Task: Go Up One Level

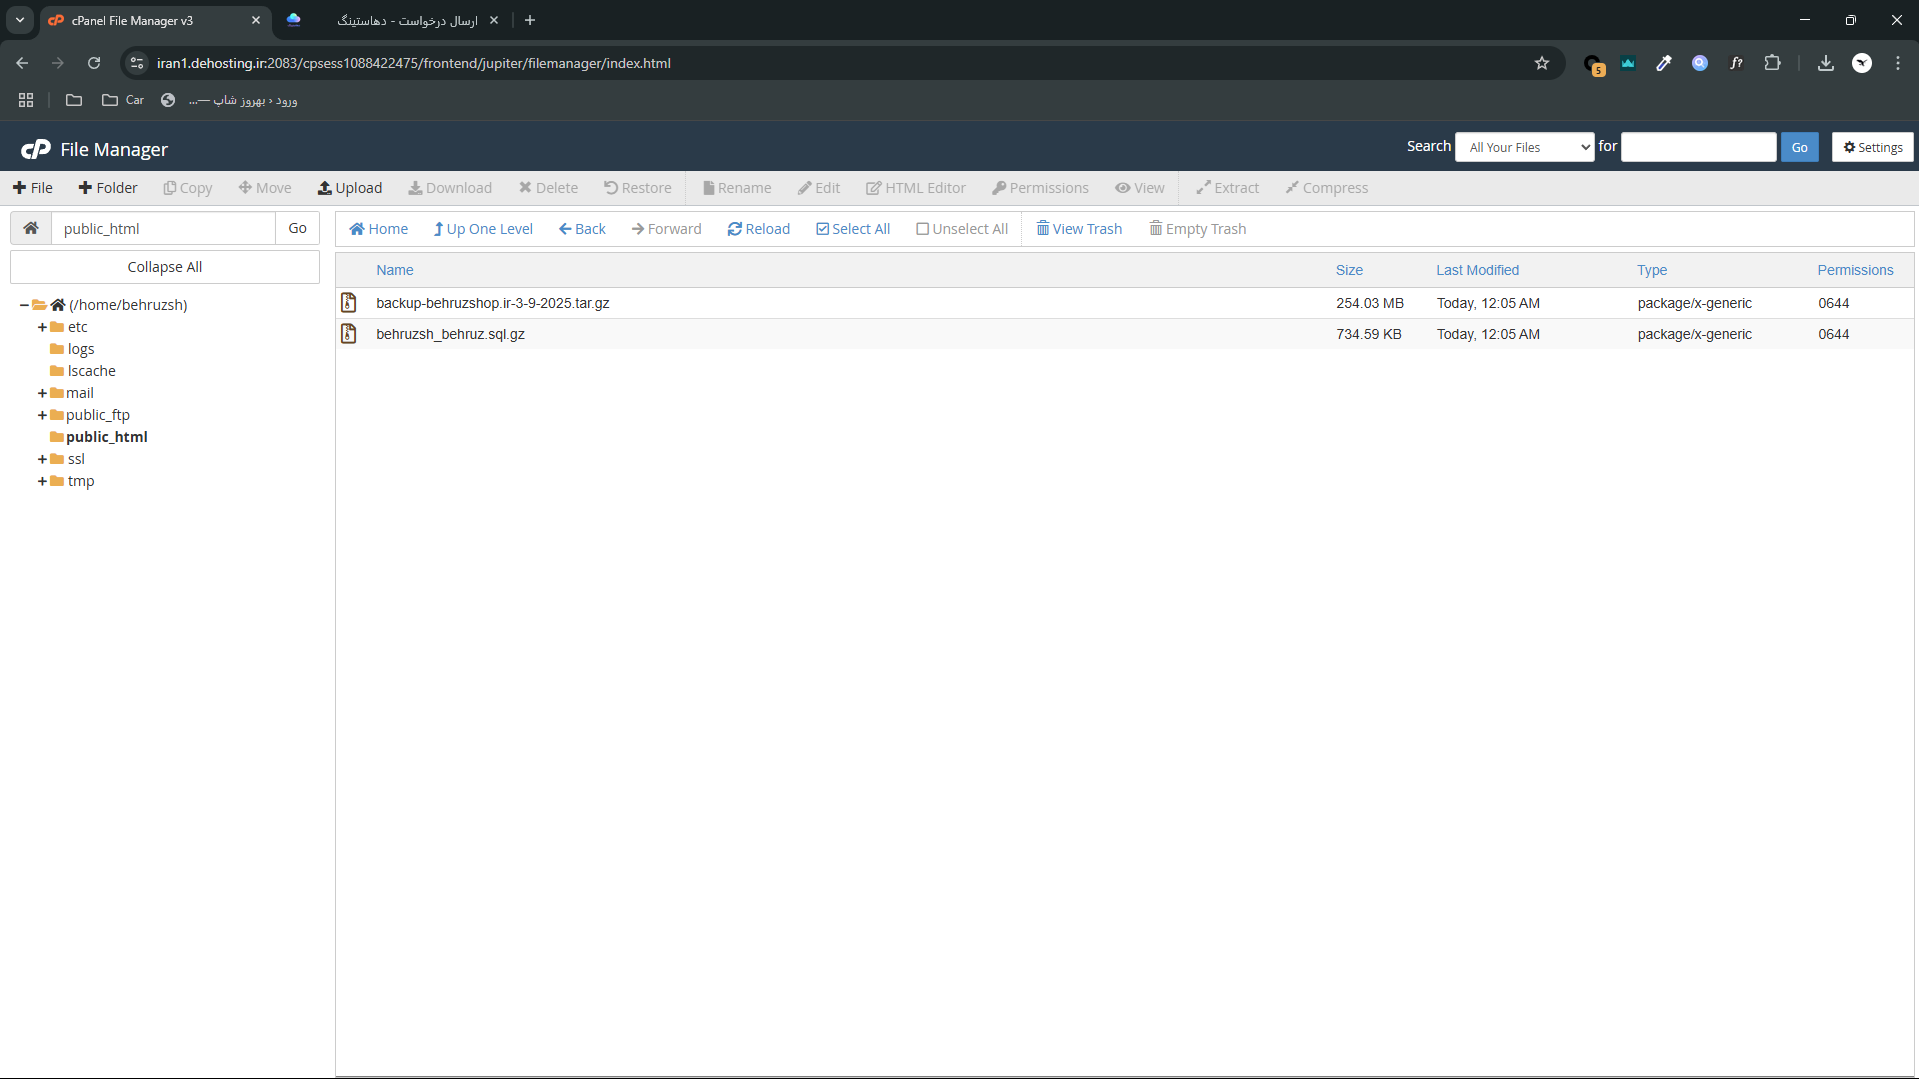Action: pos(483,229)
